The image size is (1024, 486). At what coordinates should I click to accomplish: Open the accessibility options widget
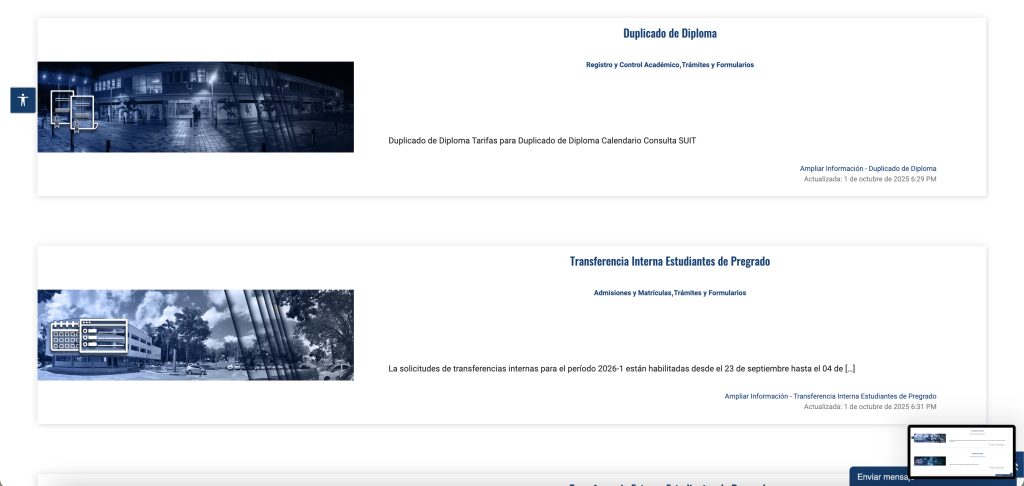coord(23,100)
